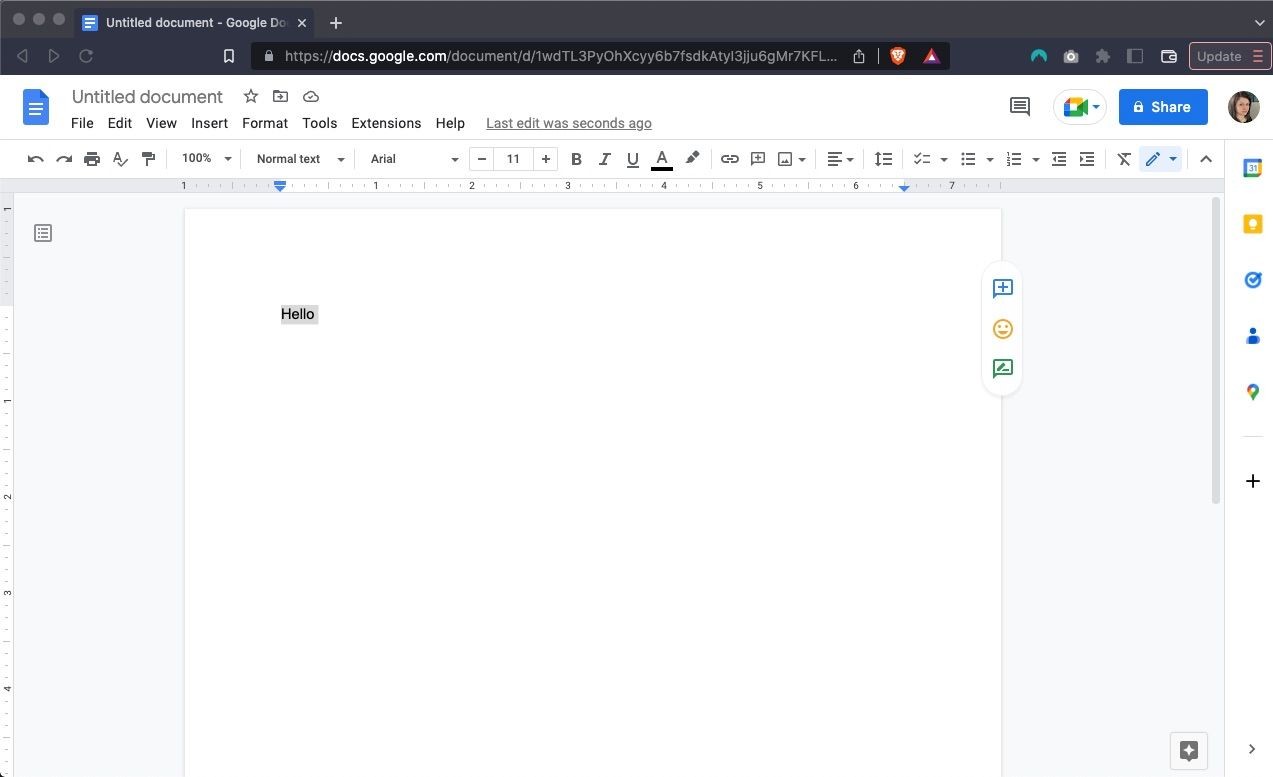This screenshot has width=1273, height=777.
Task: Open Google Meet call dropdown
Action: pos(1080,107)
